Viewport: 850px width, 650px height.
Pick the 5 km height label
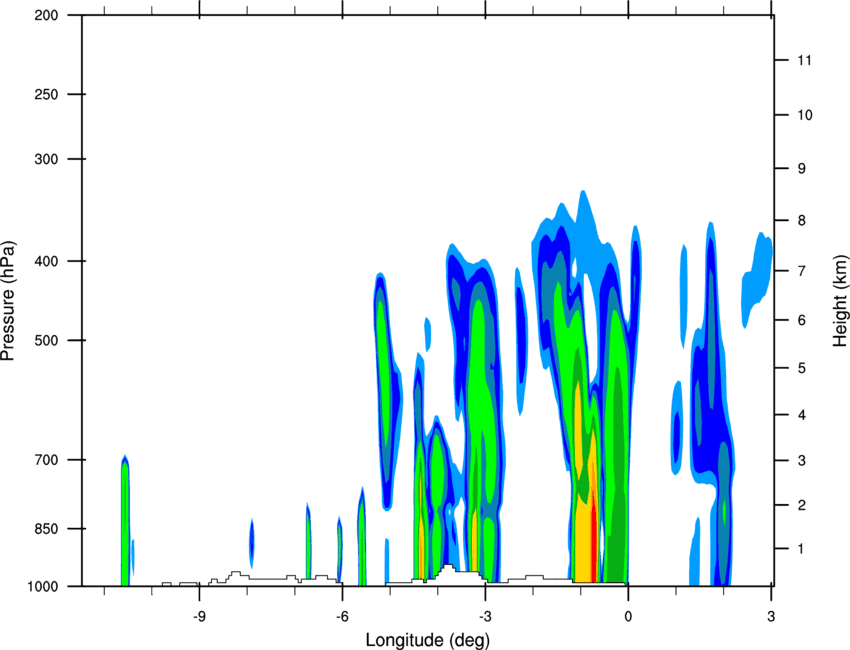802,368
